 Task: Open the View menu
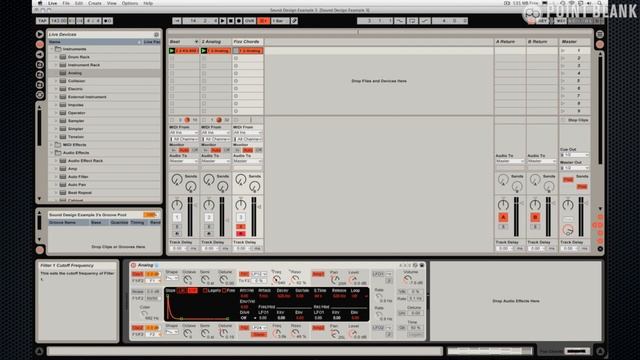(111, 3)
